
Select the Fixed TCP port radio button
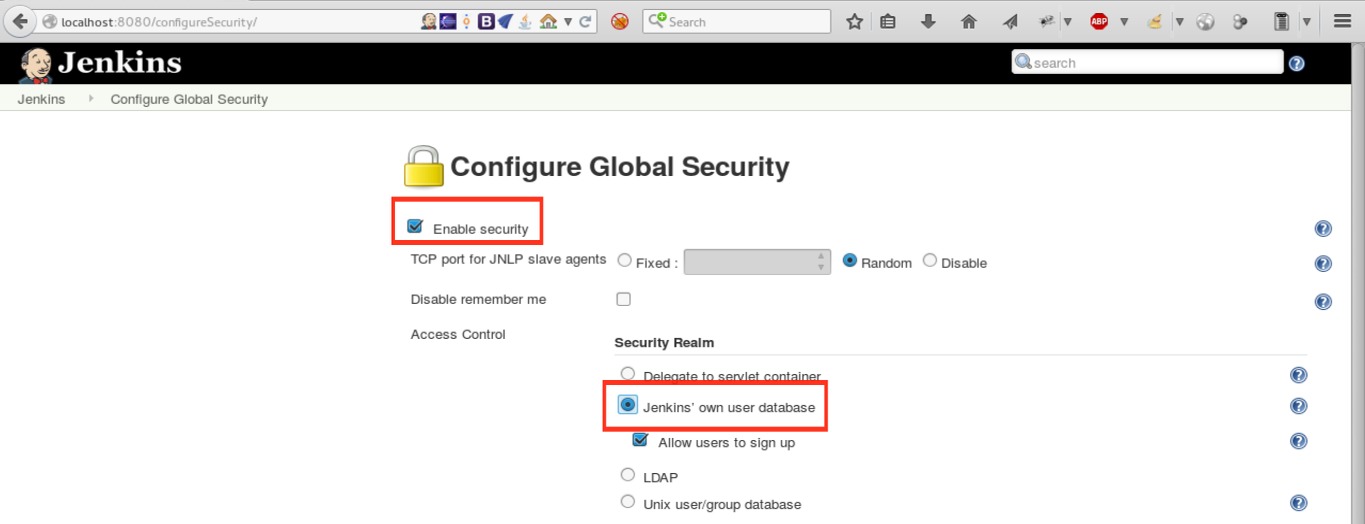(625, 260)
